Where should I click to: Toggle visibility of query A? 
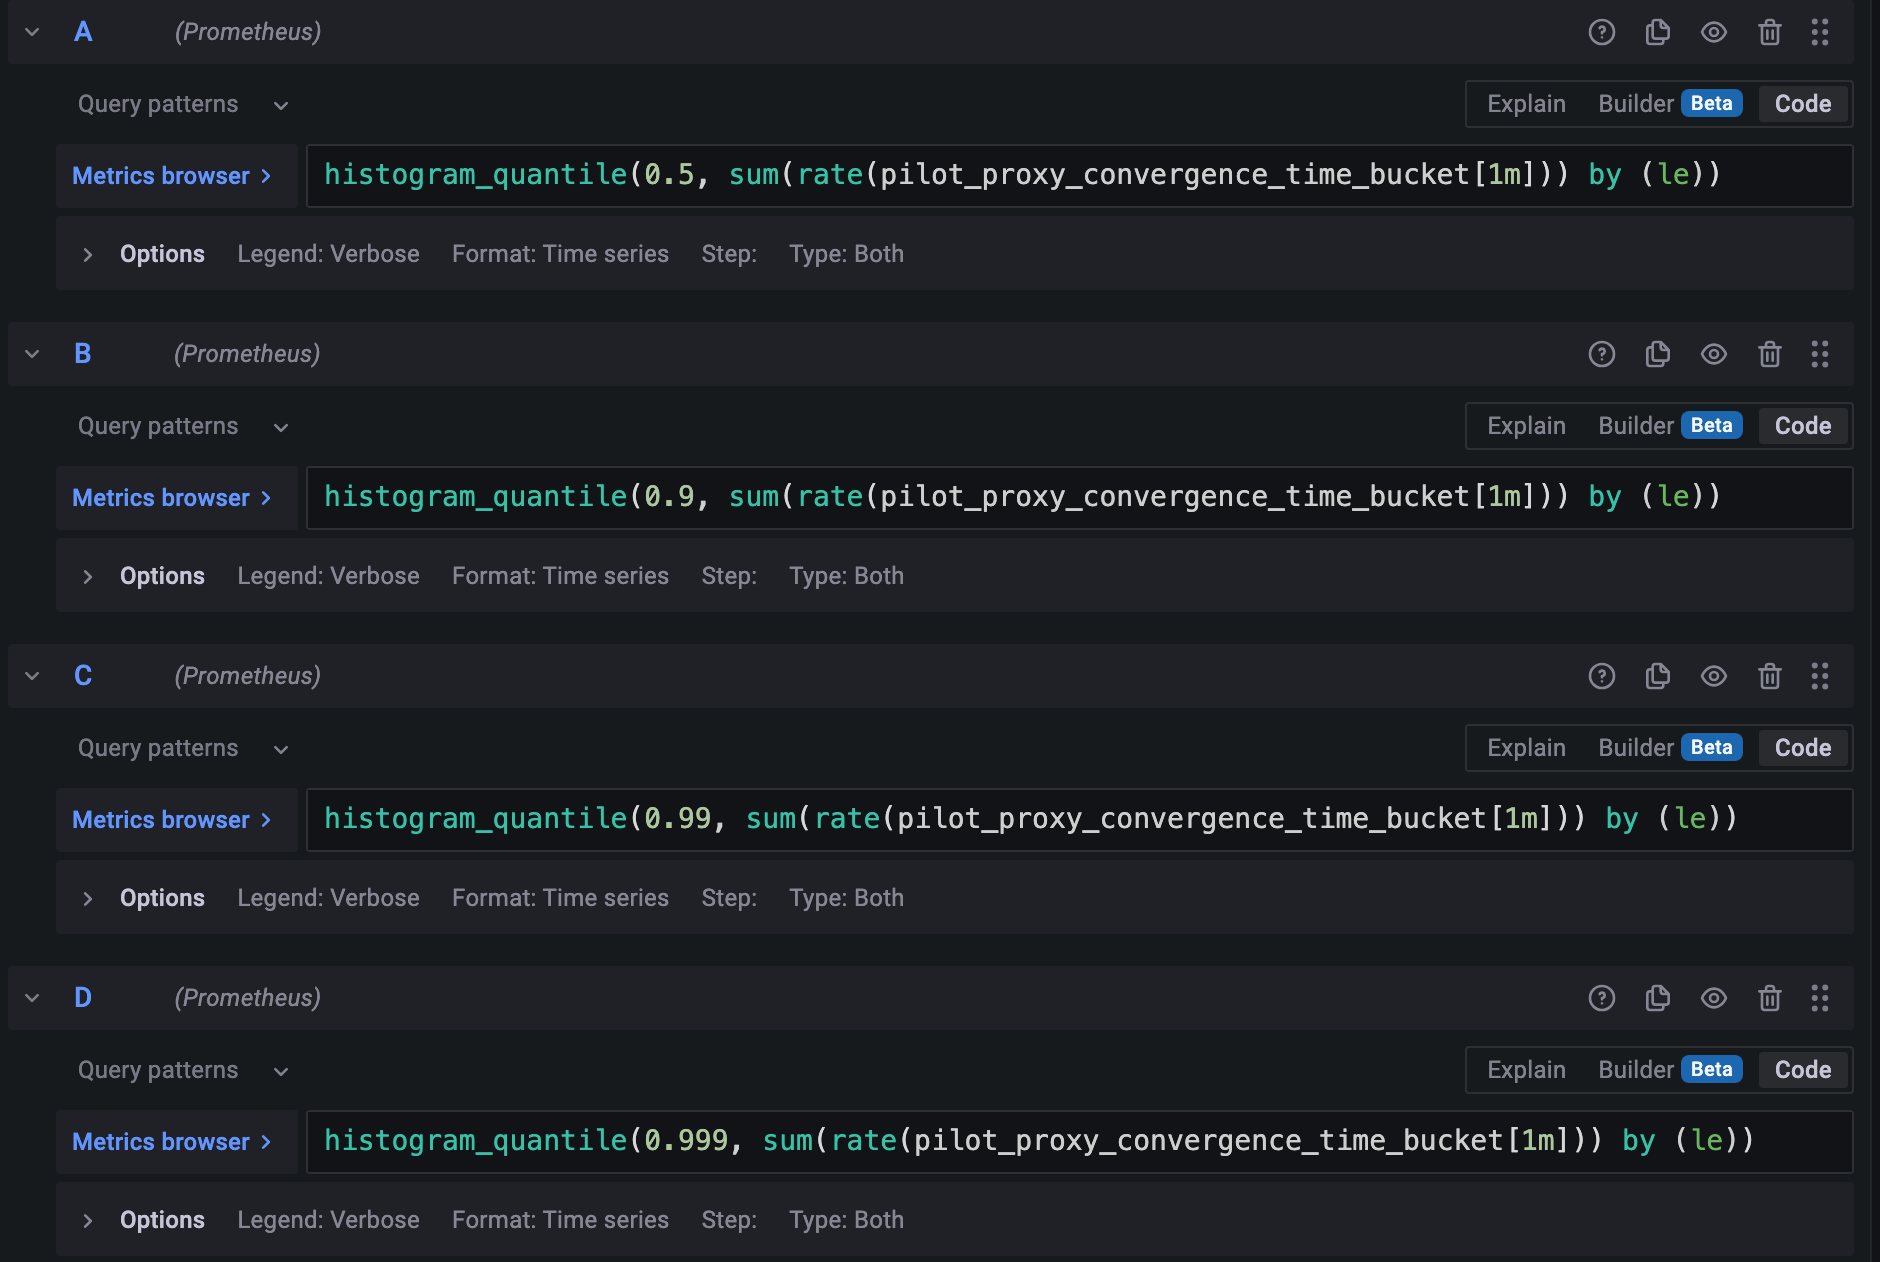[x=1714, y=32]
